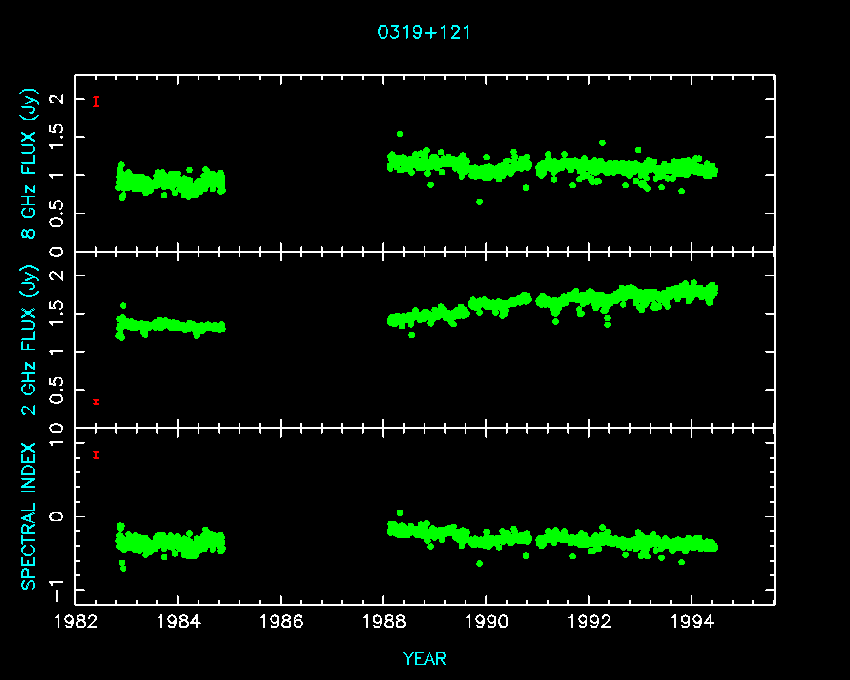The height and width of the screenshot is (680, 850).
Task: Click the red error bar in 8 GHz panel
Action: point(96,101)
